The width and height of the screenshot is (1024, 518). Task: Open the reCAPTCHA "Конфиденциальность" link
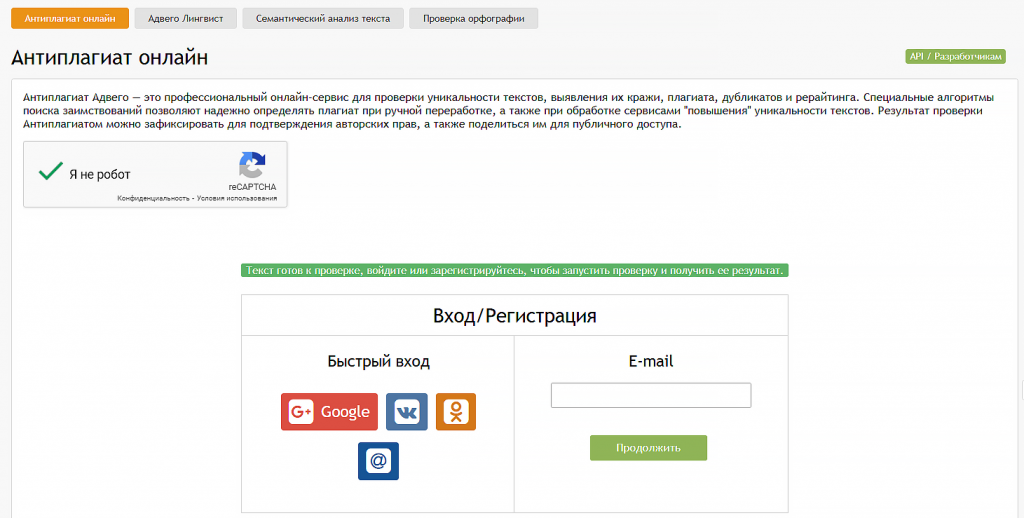pos(155,198)
